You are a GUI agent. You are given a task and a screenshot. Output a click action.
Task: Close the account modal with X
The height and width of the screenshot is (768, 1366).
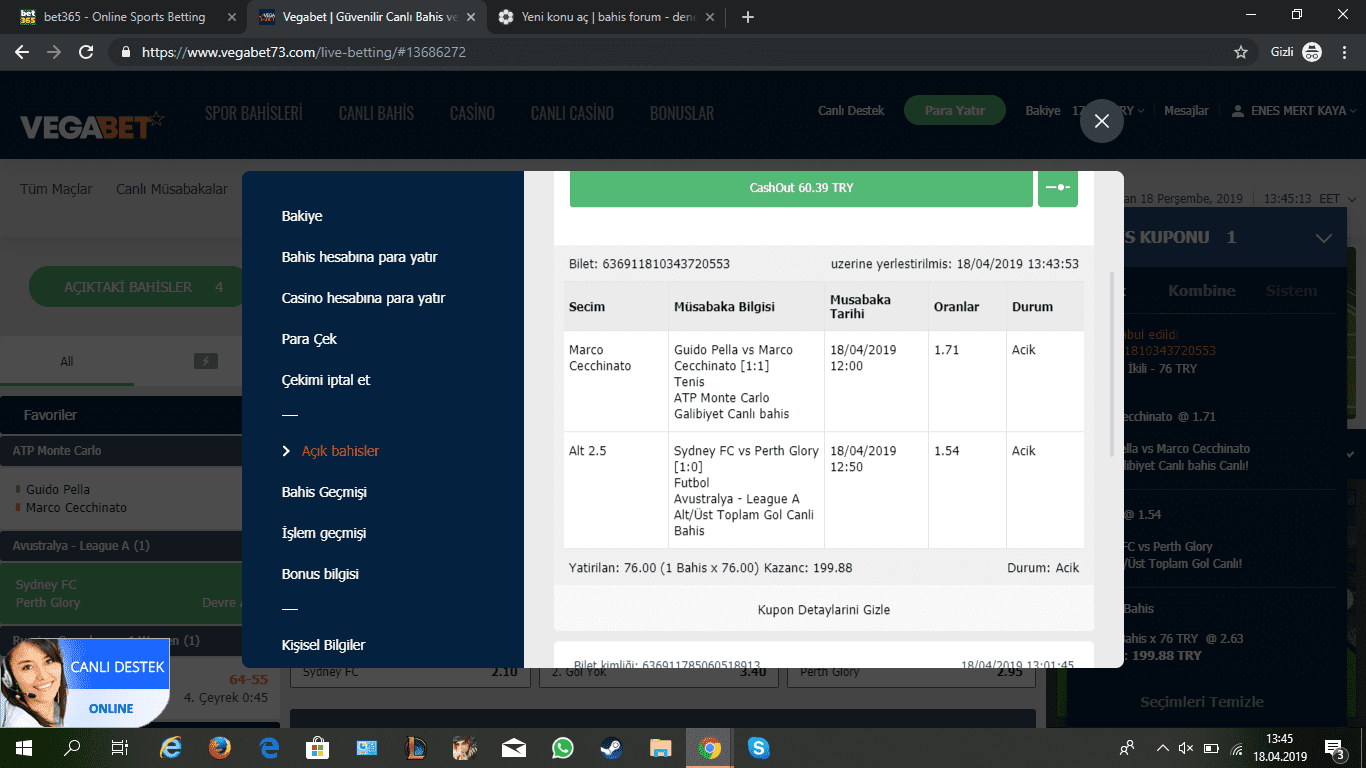pos(1101,121)
